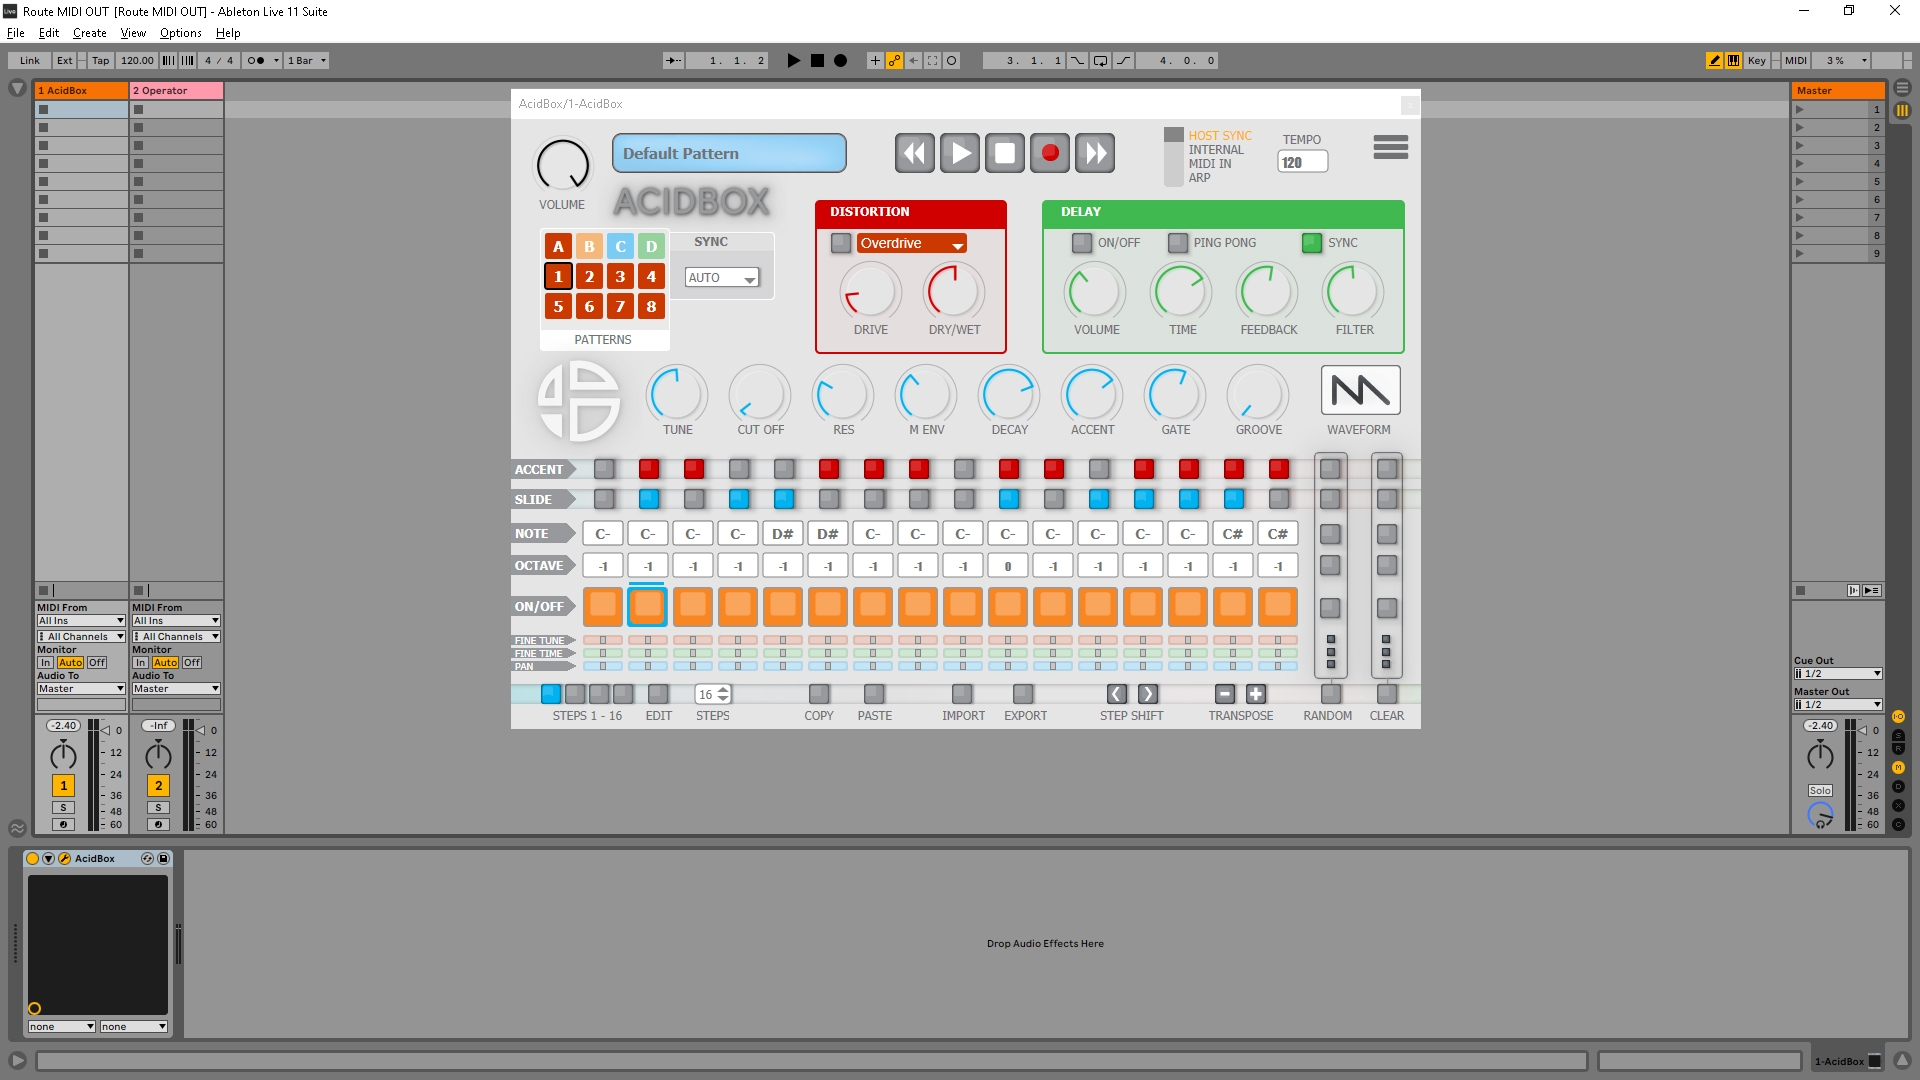Open AcidBox track MIDI From All Ins dropdown
This screenshot has width=1920, height=1080.
tap(81, 621)
